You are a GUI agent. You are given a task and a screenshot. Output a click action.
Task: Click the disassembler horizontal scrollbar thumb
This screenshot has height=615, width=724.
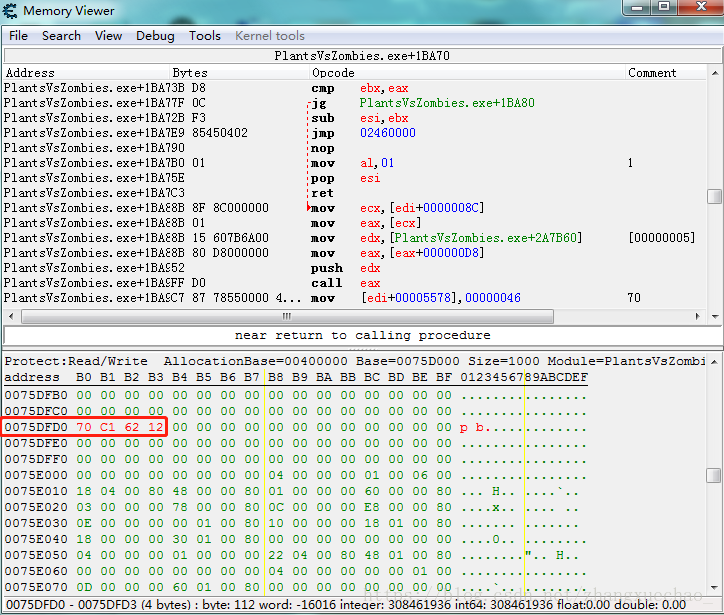coord(287,317)
